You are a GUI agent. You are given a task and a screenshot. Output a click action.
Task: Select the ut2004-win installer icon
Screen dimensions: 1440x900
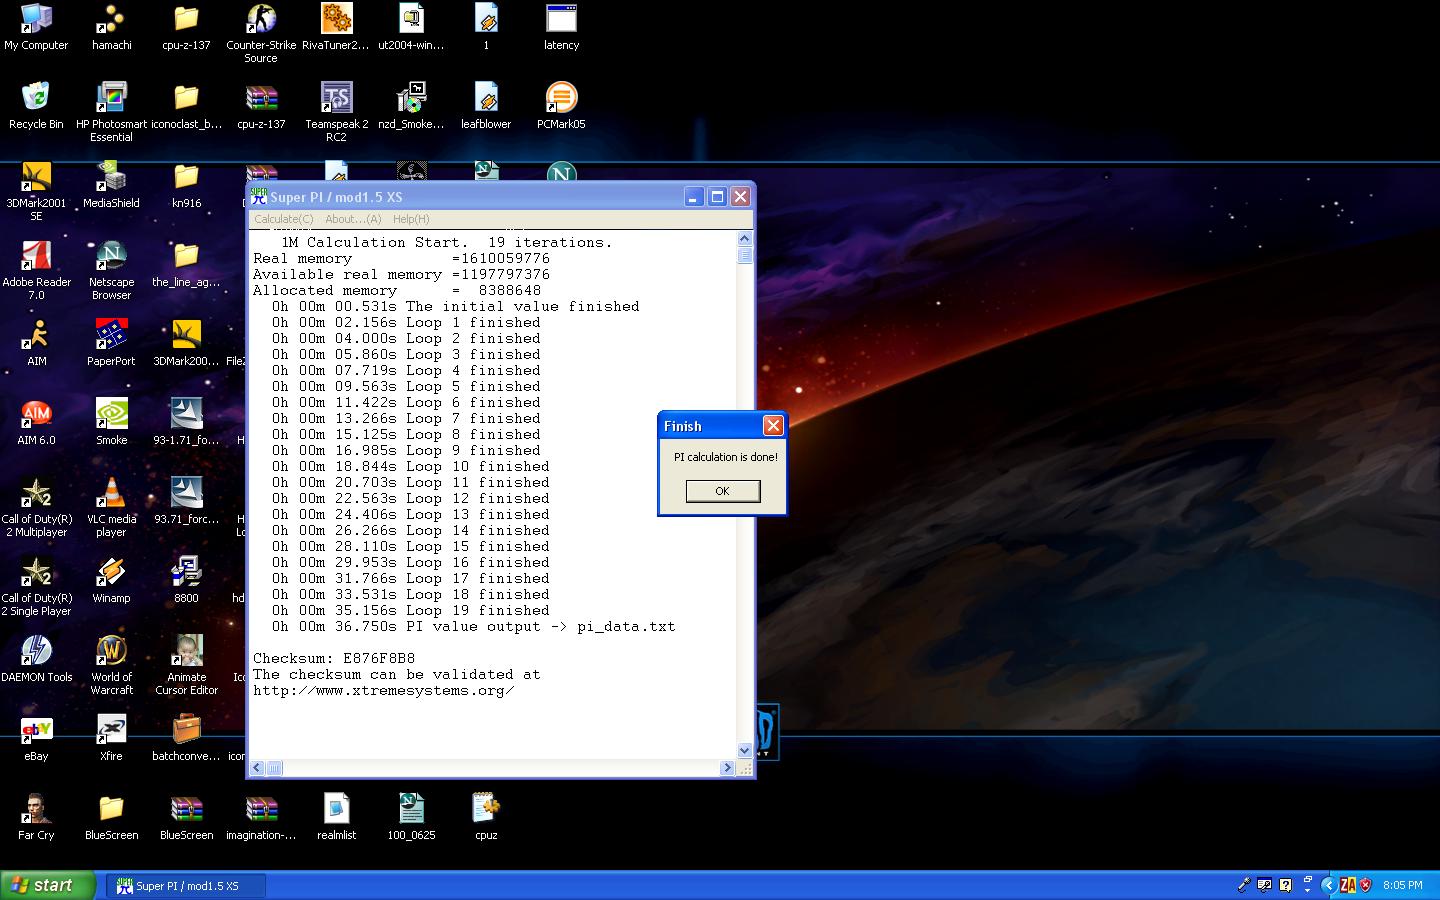[x=411, y=27]
